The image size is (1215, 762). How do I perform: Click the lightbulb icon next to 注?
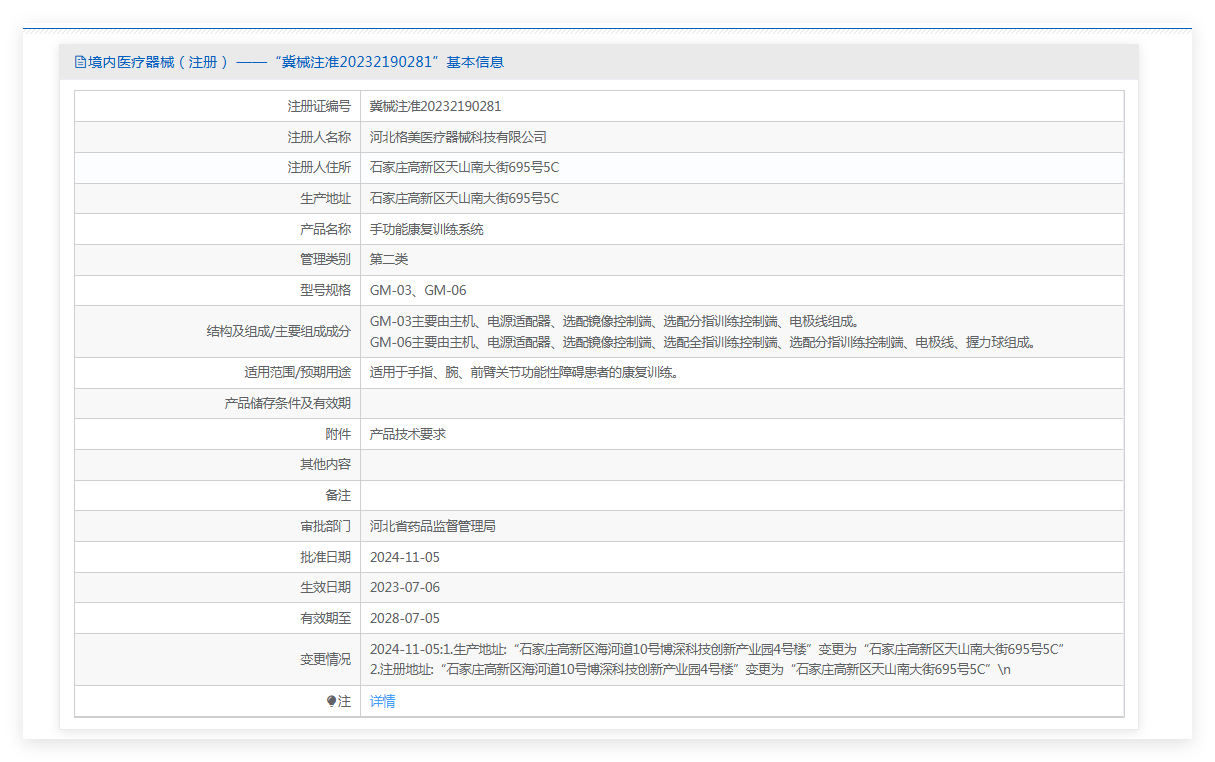click(332, 702)
